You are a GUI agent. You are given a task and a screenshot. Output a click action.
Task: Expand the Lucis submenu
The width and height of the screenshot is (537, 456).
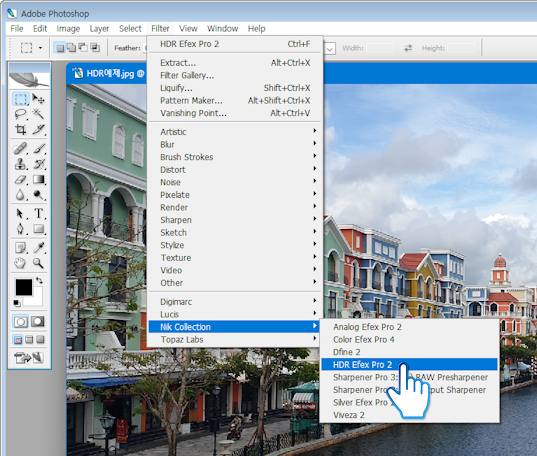tap(235, 314)
